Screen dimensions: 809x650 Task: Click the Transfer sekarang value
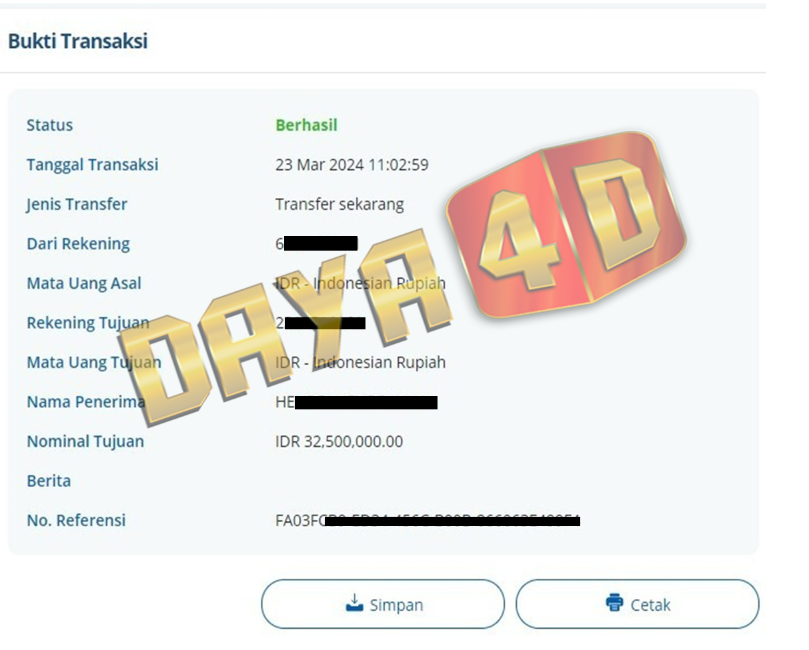(x=339, y=205)
